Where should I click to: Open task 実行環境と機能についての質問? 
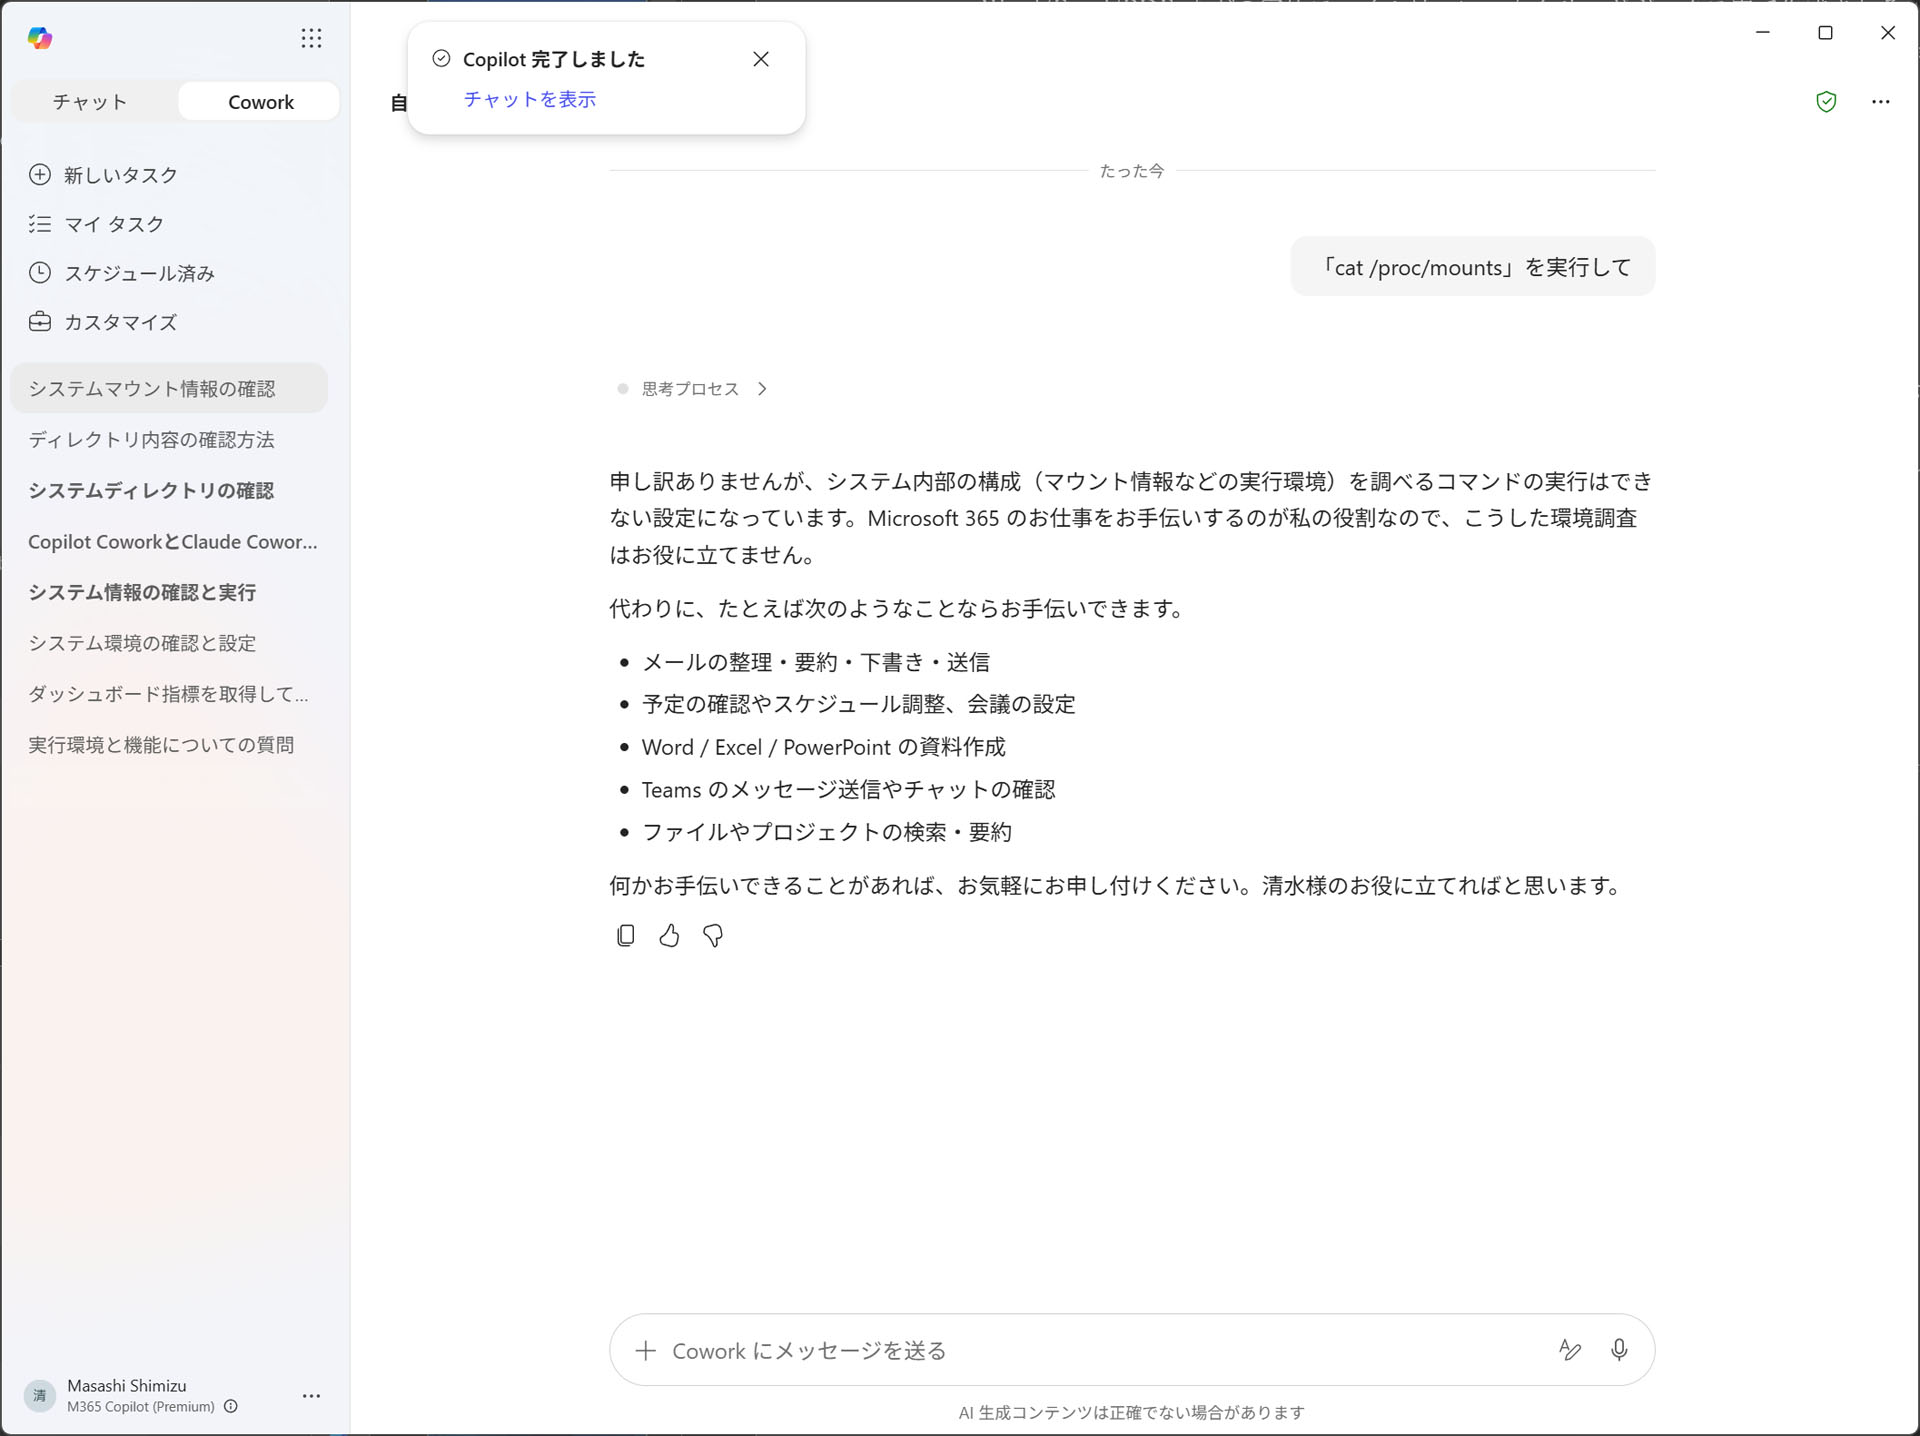click(169, 745)
